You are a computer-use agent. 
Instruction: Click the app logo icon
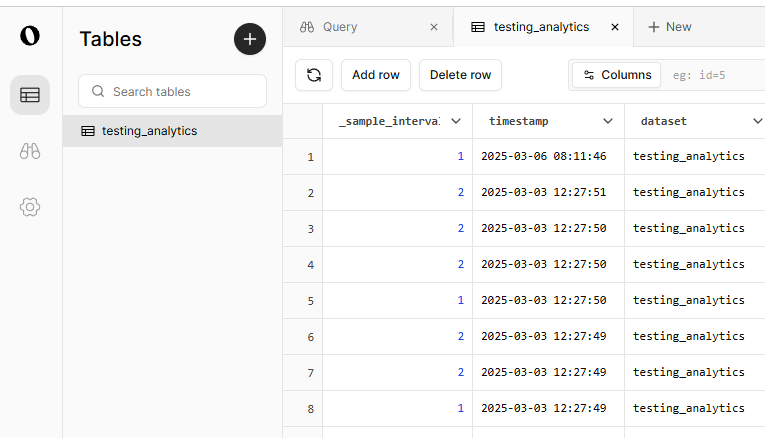pos(30,36)
